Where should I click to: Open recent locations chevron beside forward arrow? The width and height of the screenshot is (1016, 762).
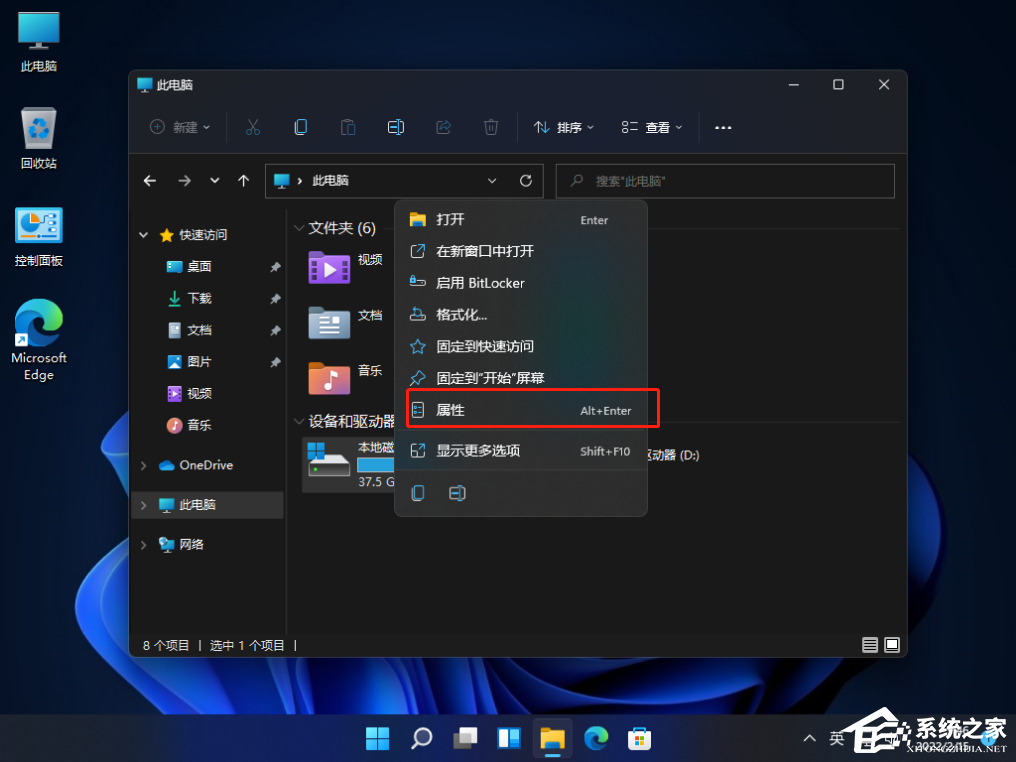[214, 181]
